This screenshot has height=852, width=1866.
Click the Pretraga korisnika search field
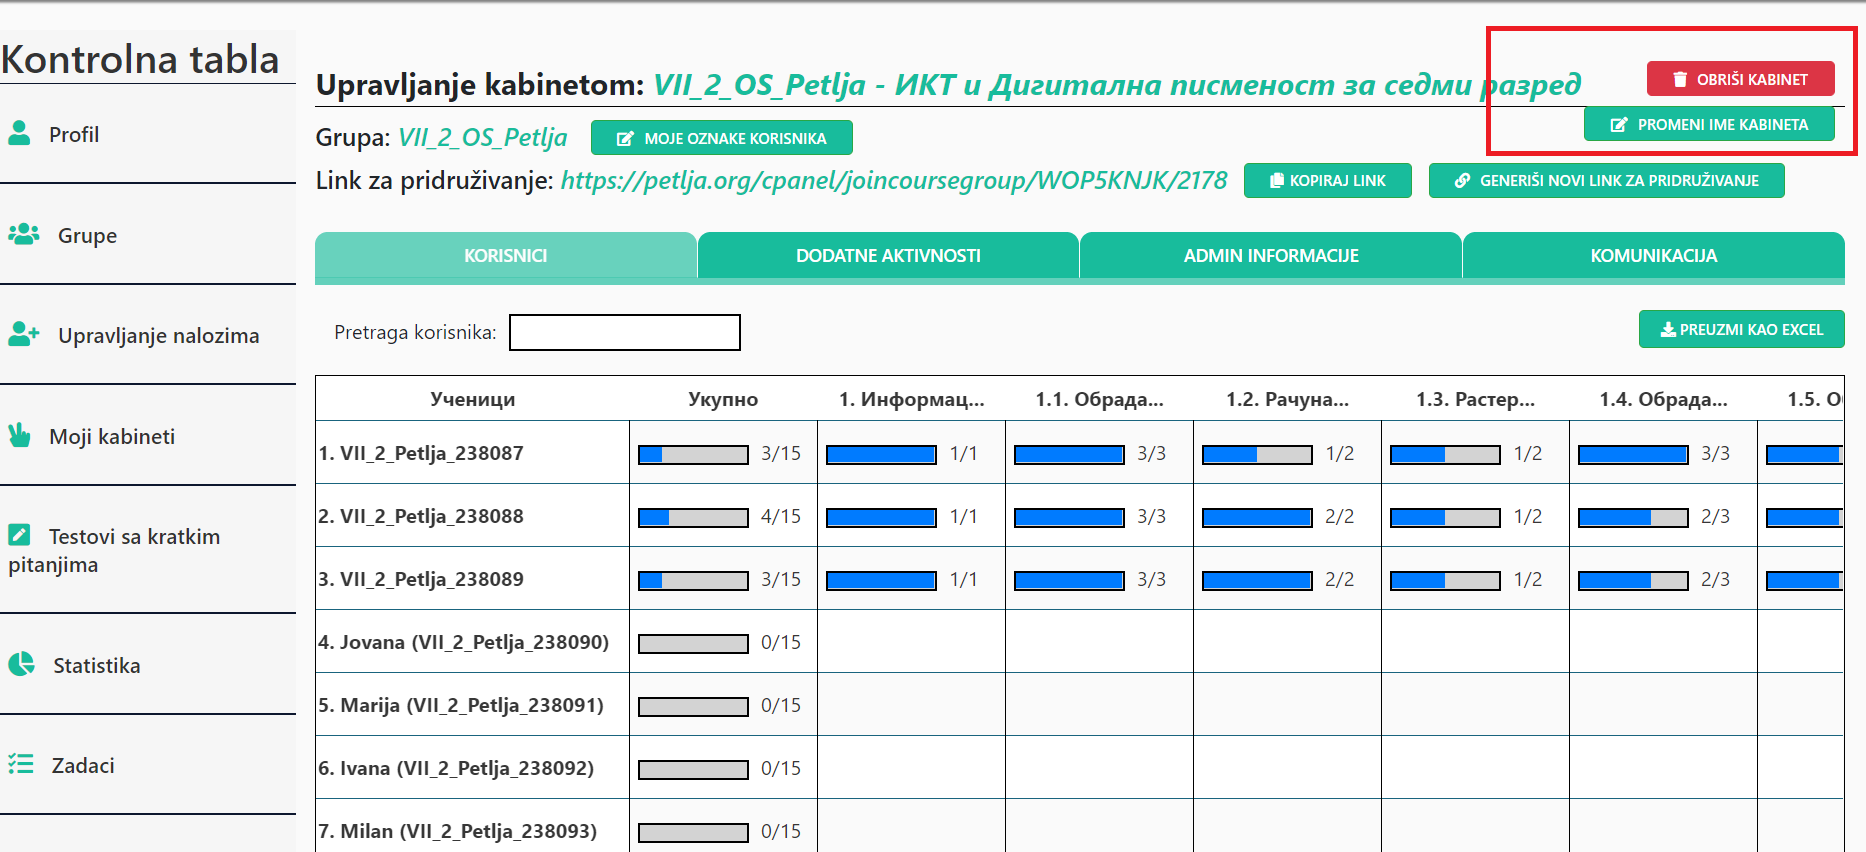pyautogui.click(x=625, y=333)
